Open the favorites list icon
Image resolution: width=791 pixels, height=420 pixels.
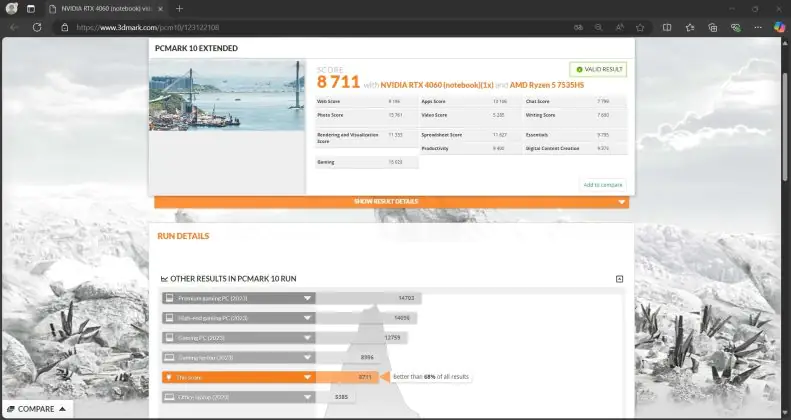pyautogui.click(x=690, y=28)
